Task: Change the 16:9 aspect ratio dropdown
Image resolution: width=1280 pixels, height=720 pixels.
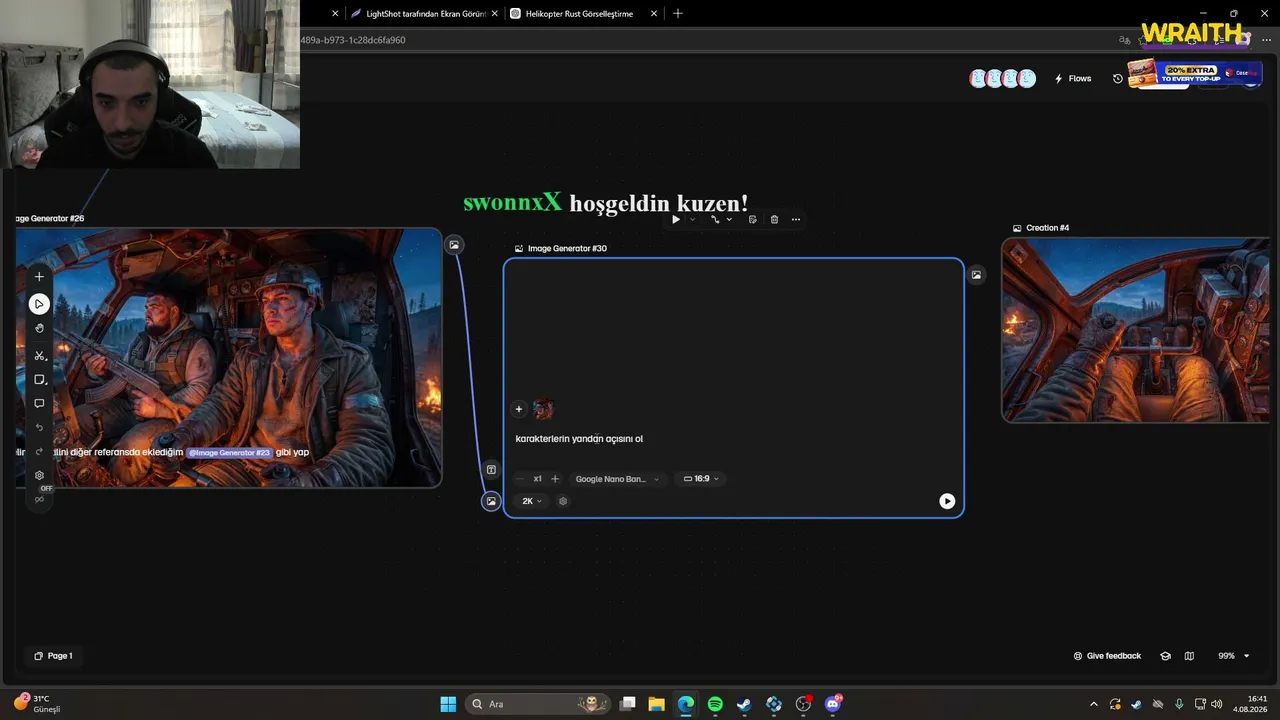Action: (x=701, y=479)
